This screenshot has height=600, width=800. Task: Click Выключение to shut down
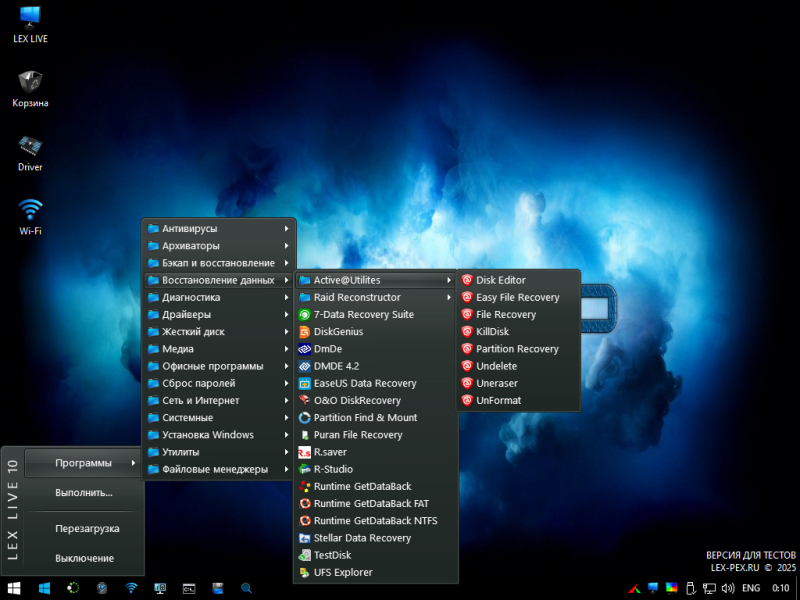[x=84, y=558]
